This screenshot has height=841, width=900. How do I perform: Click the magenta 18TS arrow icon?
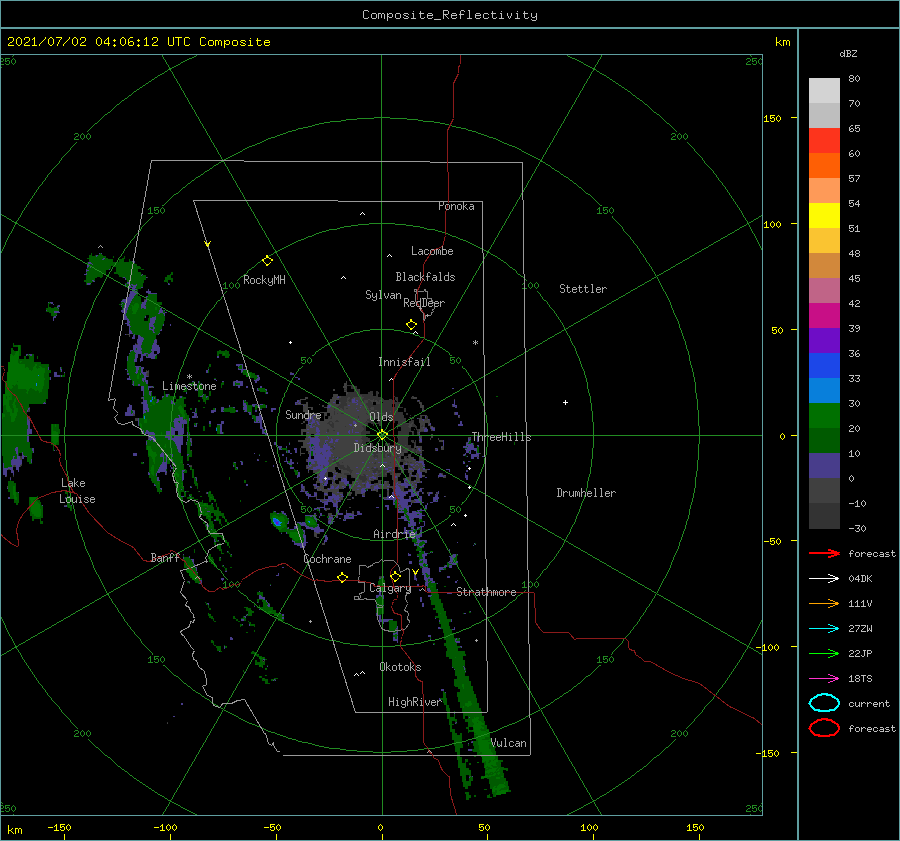click(824, 679)
